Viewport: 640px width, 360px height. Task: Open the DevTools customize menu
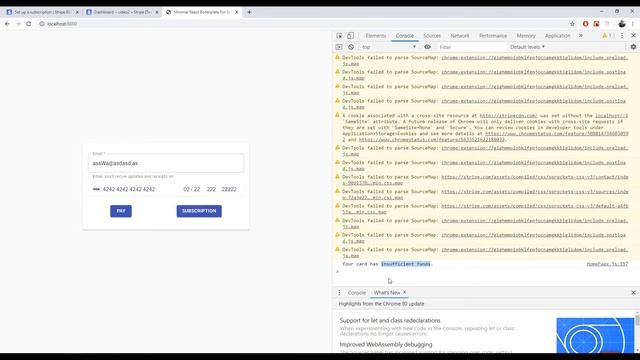pos(622,36)
